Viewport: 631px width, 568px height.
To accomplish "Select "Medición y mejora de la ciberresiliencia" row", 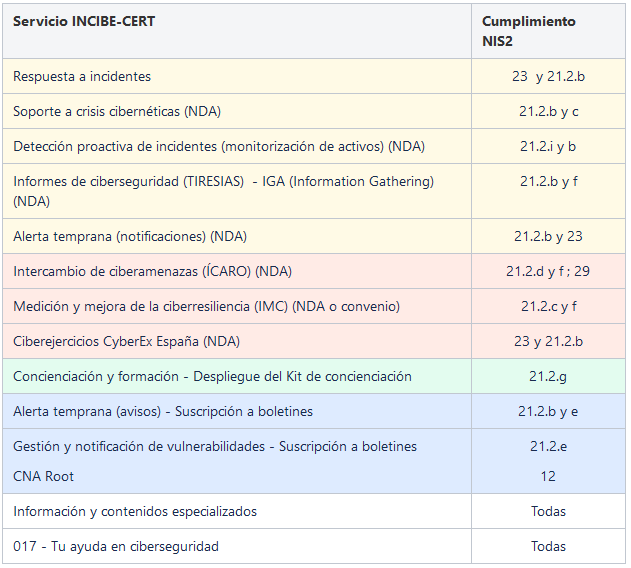I will click(x=206, y=306).
